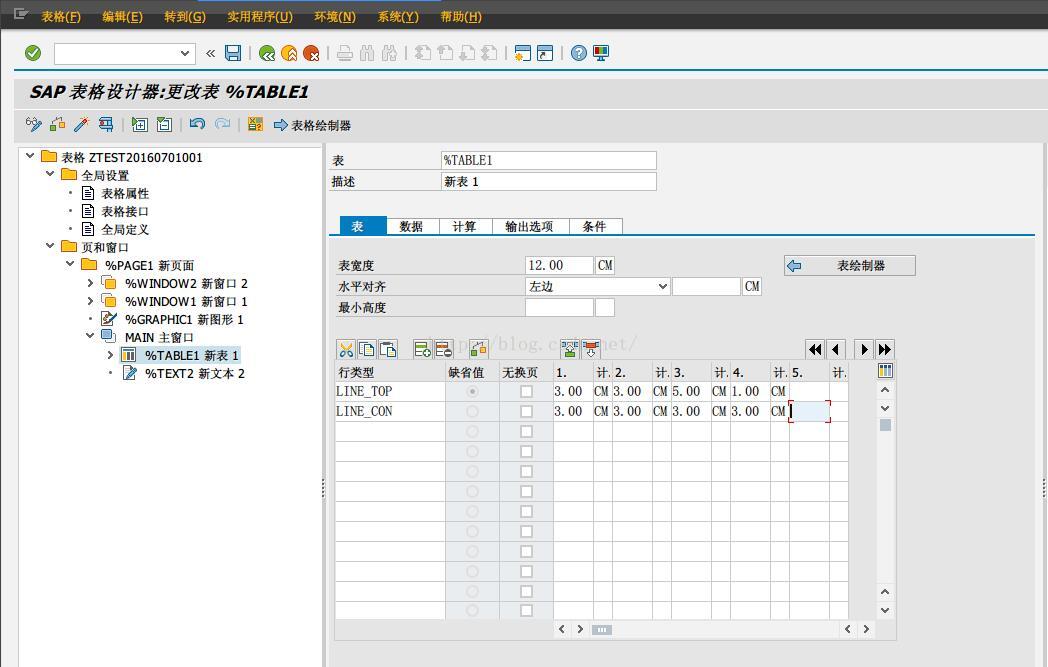Check no-page-break box for LINE_TOP
Image resolution: width=1048 pixels, height=667 pixels.
527,392
